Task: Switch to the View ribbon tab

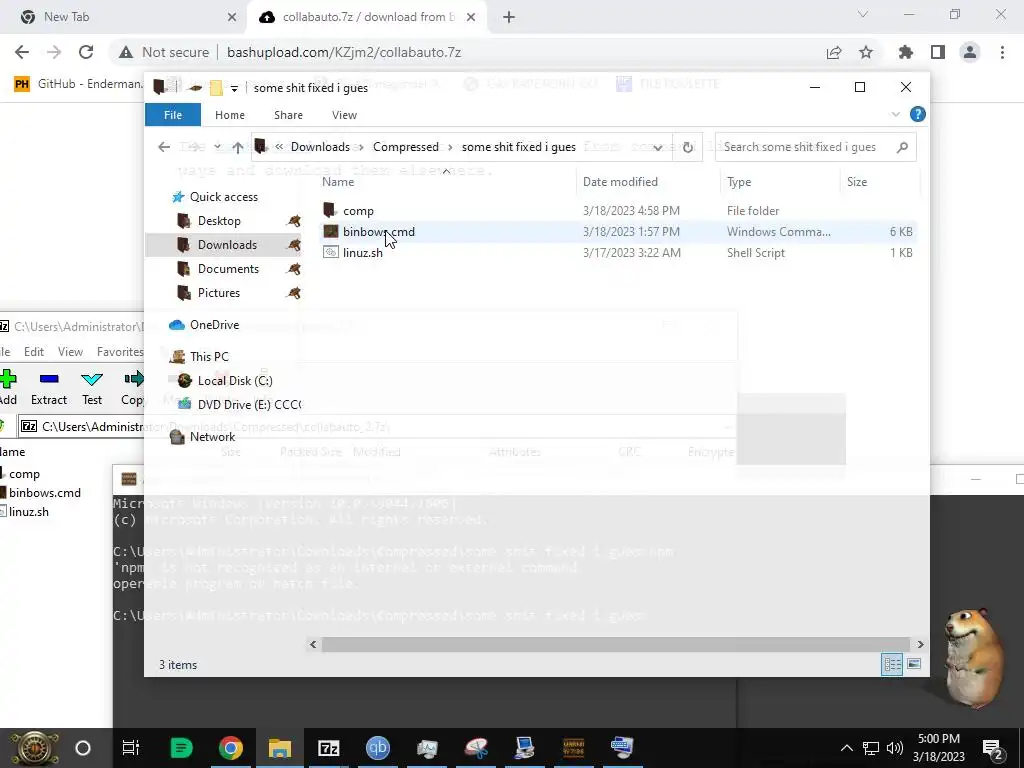Action: click(344, 115)
